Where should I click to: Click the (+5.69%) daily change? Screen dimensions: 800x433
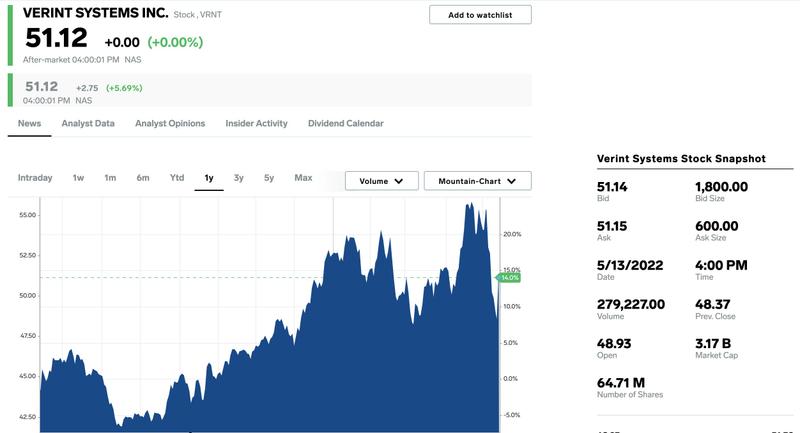click(124, 88)
